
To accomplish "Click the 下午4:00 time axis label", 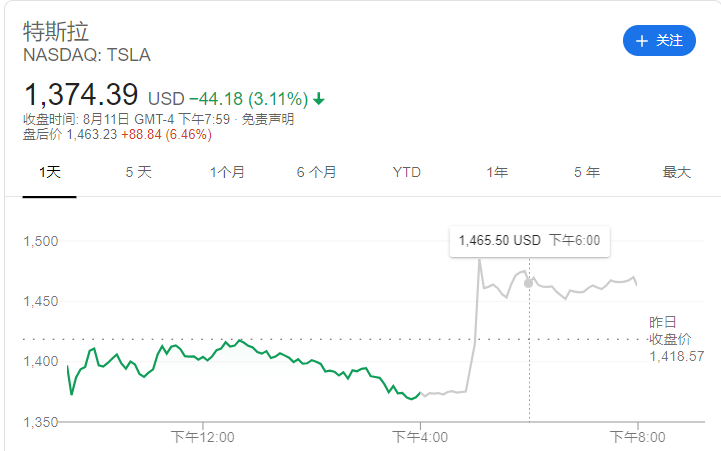I will tap(420, 436).
